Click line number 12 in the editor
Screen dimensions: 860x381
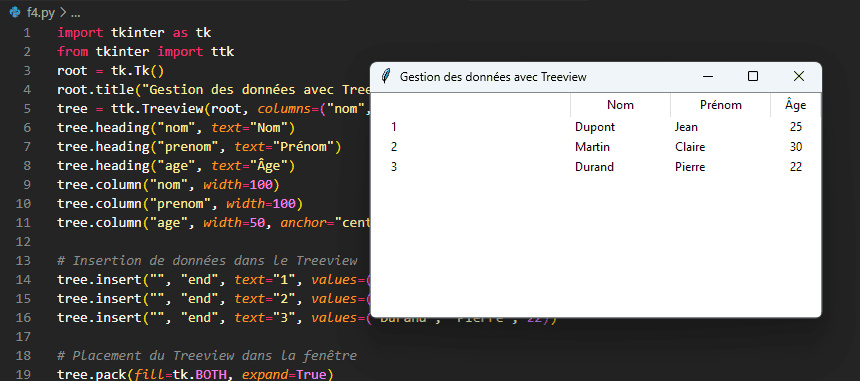(24, 242)
